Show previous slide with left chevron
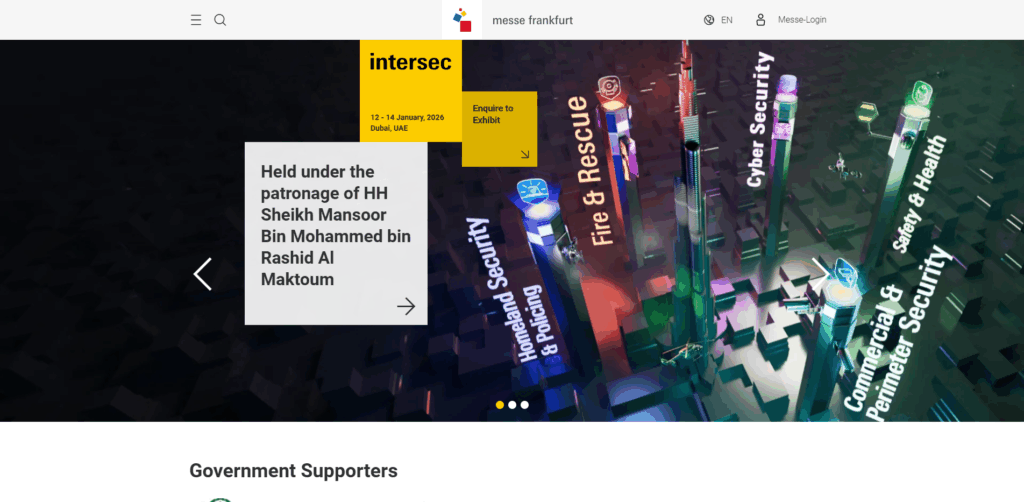Image resolution: width=1024 pixels, height=502 pixels. (x=202, y=274)
